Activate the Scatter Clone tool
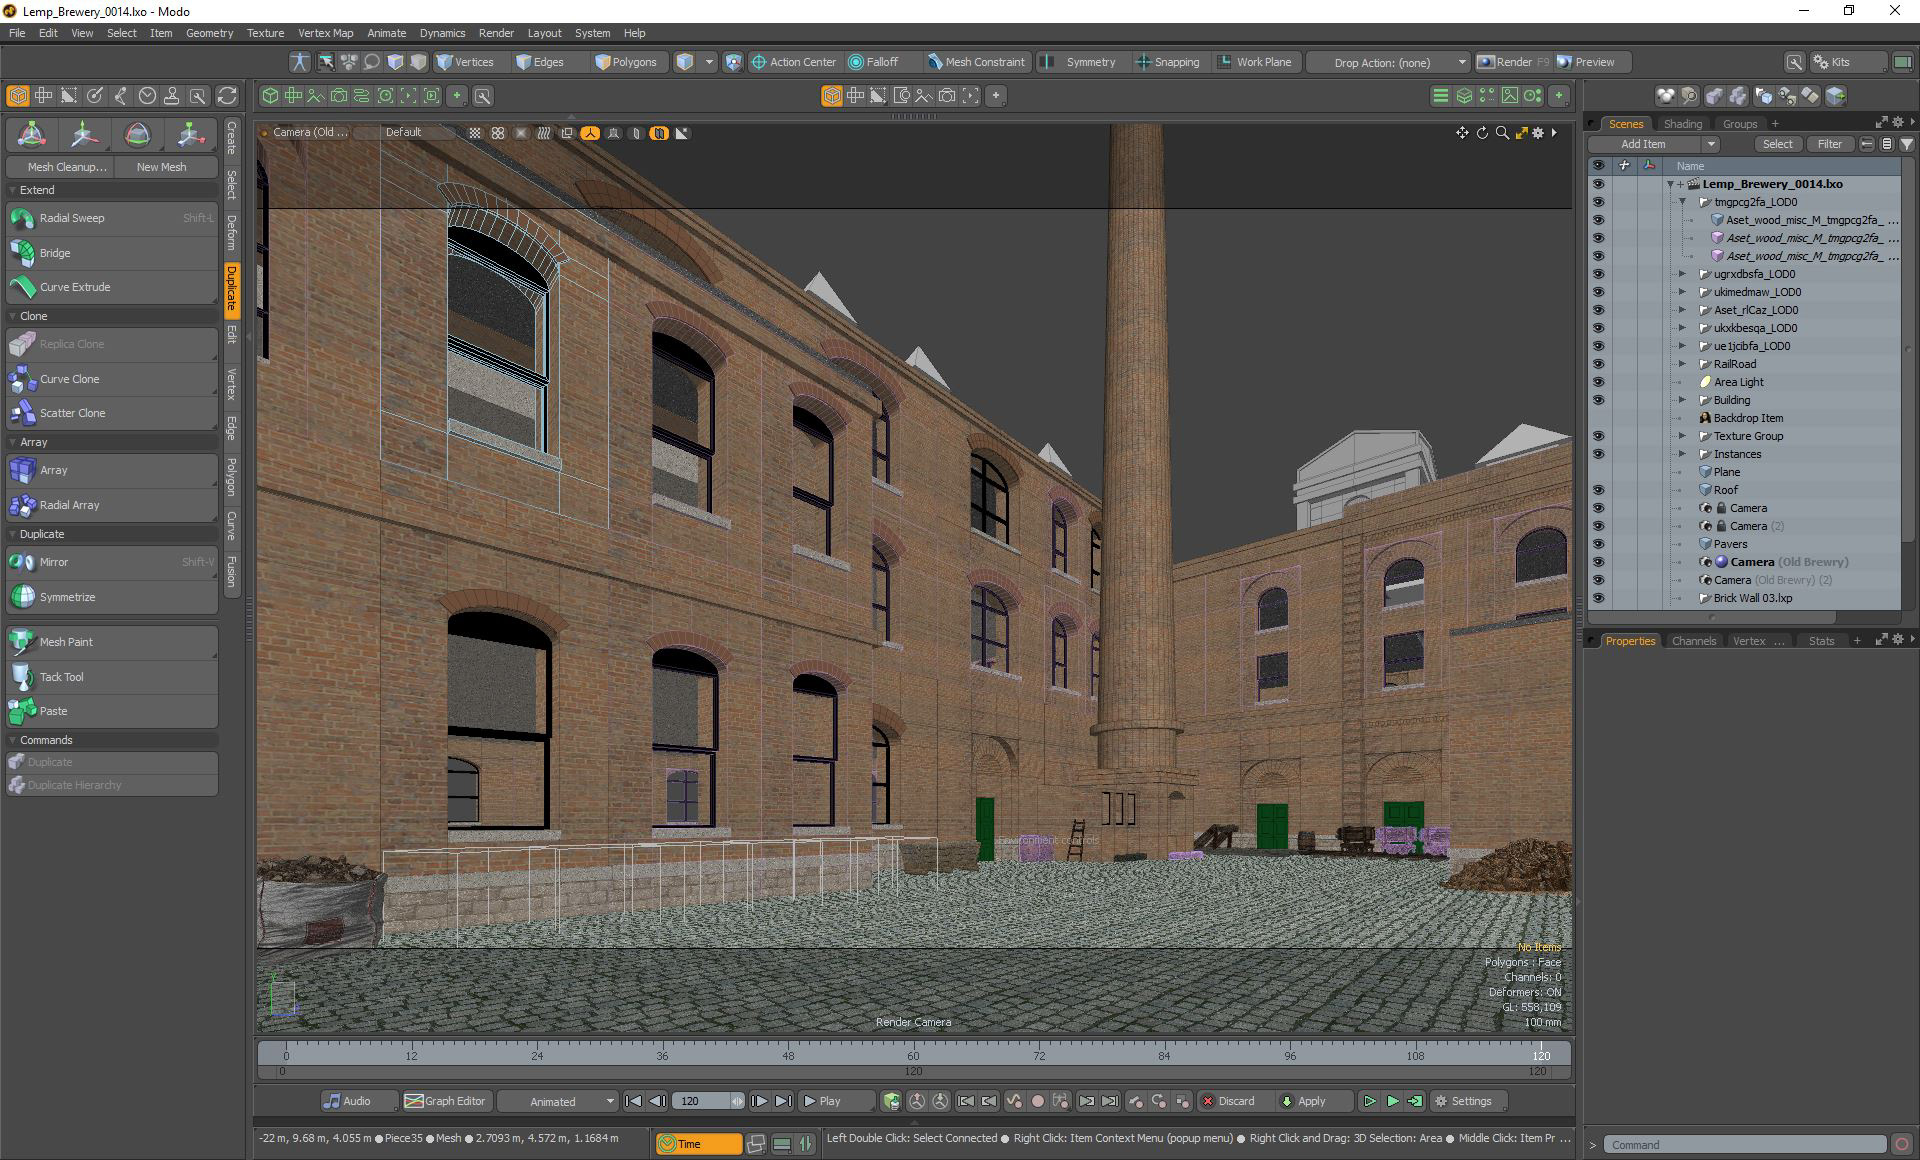1920x1160 pixels. click(x=72, y=413)
